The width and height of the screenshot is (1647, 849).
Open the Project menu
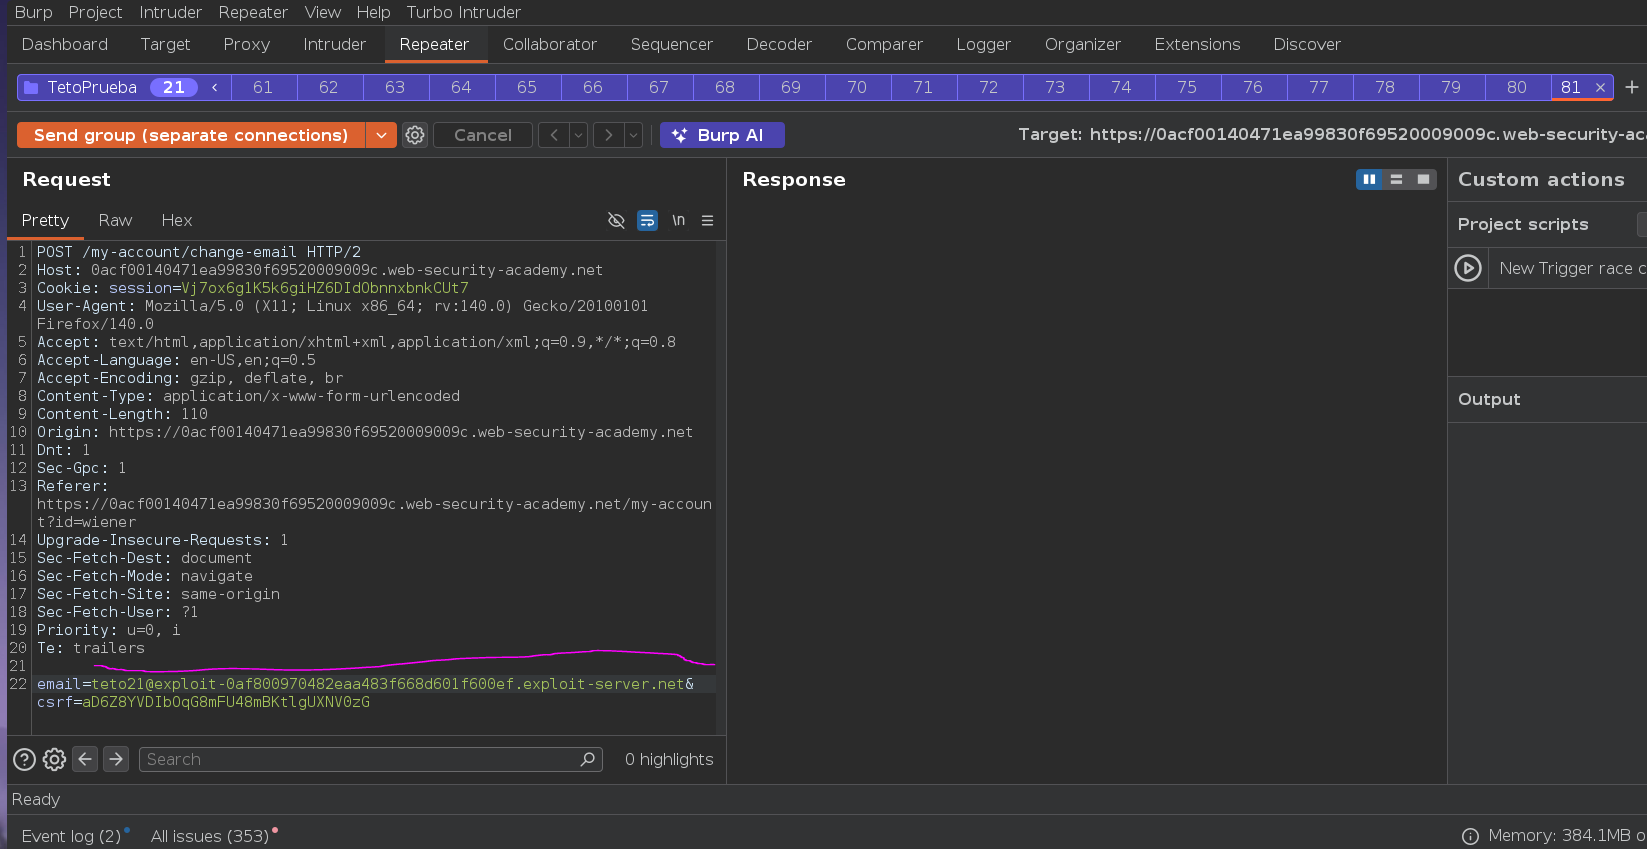[x=95, y=12]
